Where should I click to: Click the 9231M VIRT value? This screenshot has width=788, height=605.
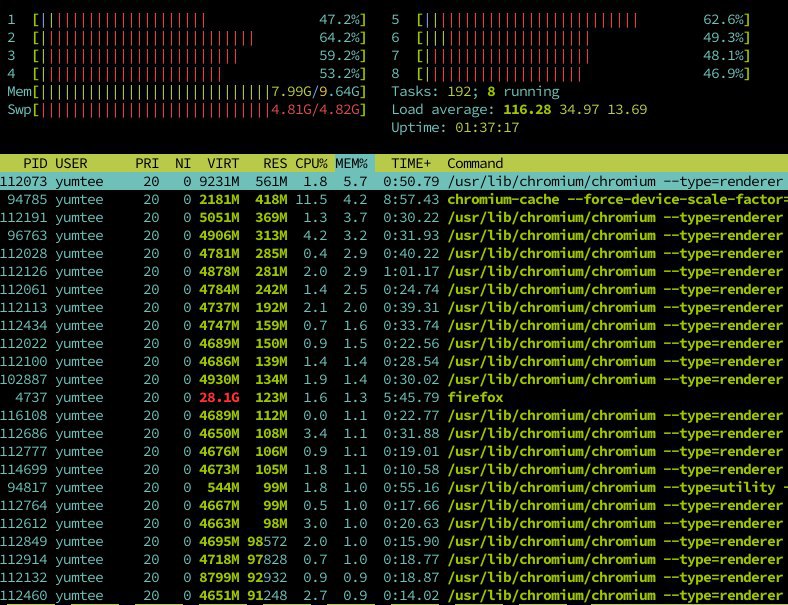coord(219,181)
